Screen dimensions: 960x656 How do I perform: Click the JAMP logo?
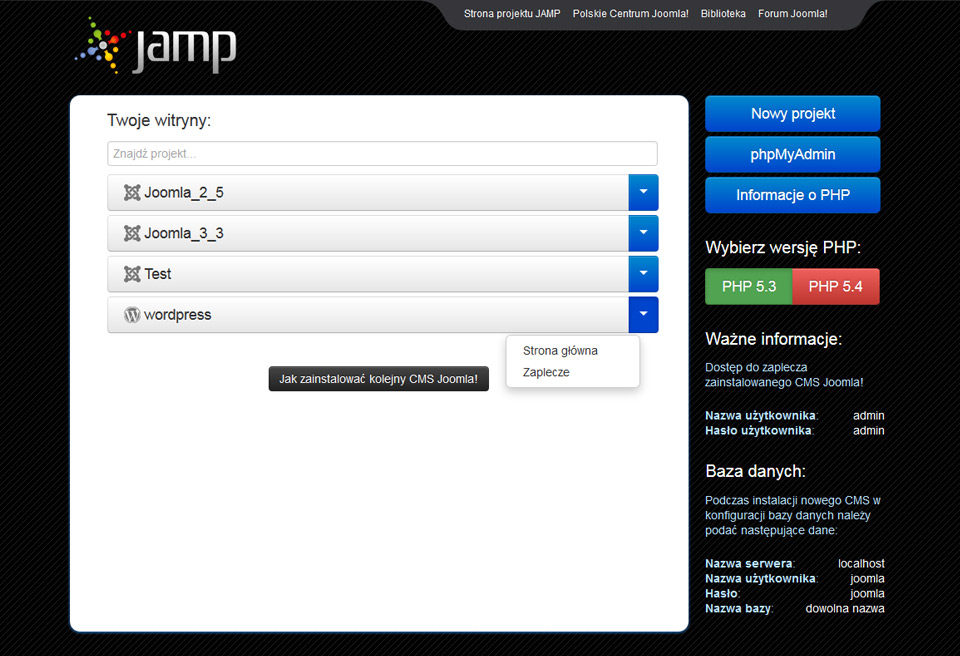coord(156,47)
